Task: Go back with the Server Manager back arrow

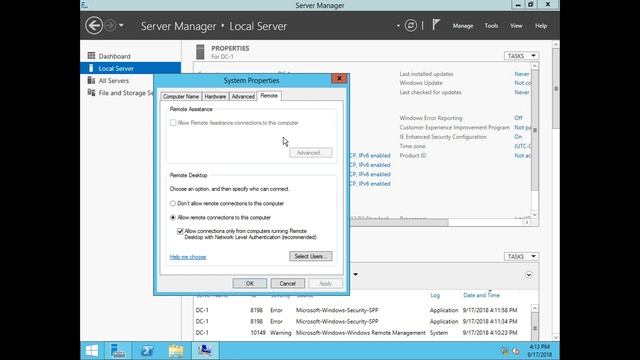Action: pos(94,26)
